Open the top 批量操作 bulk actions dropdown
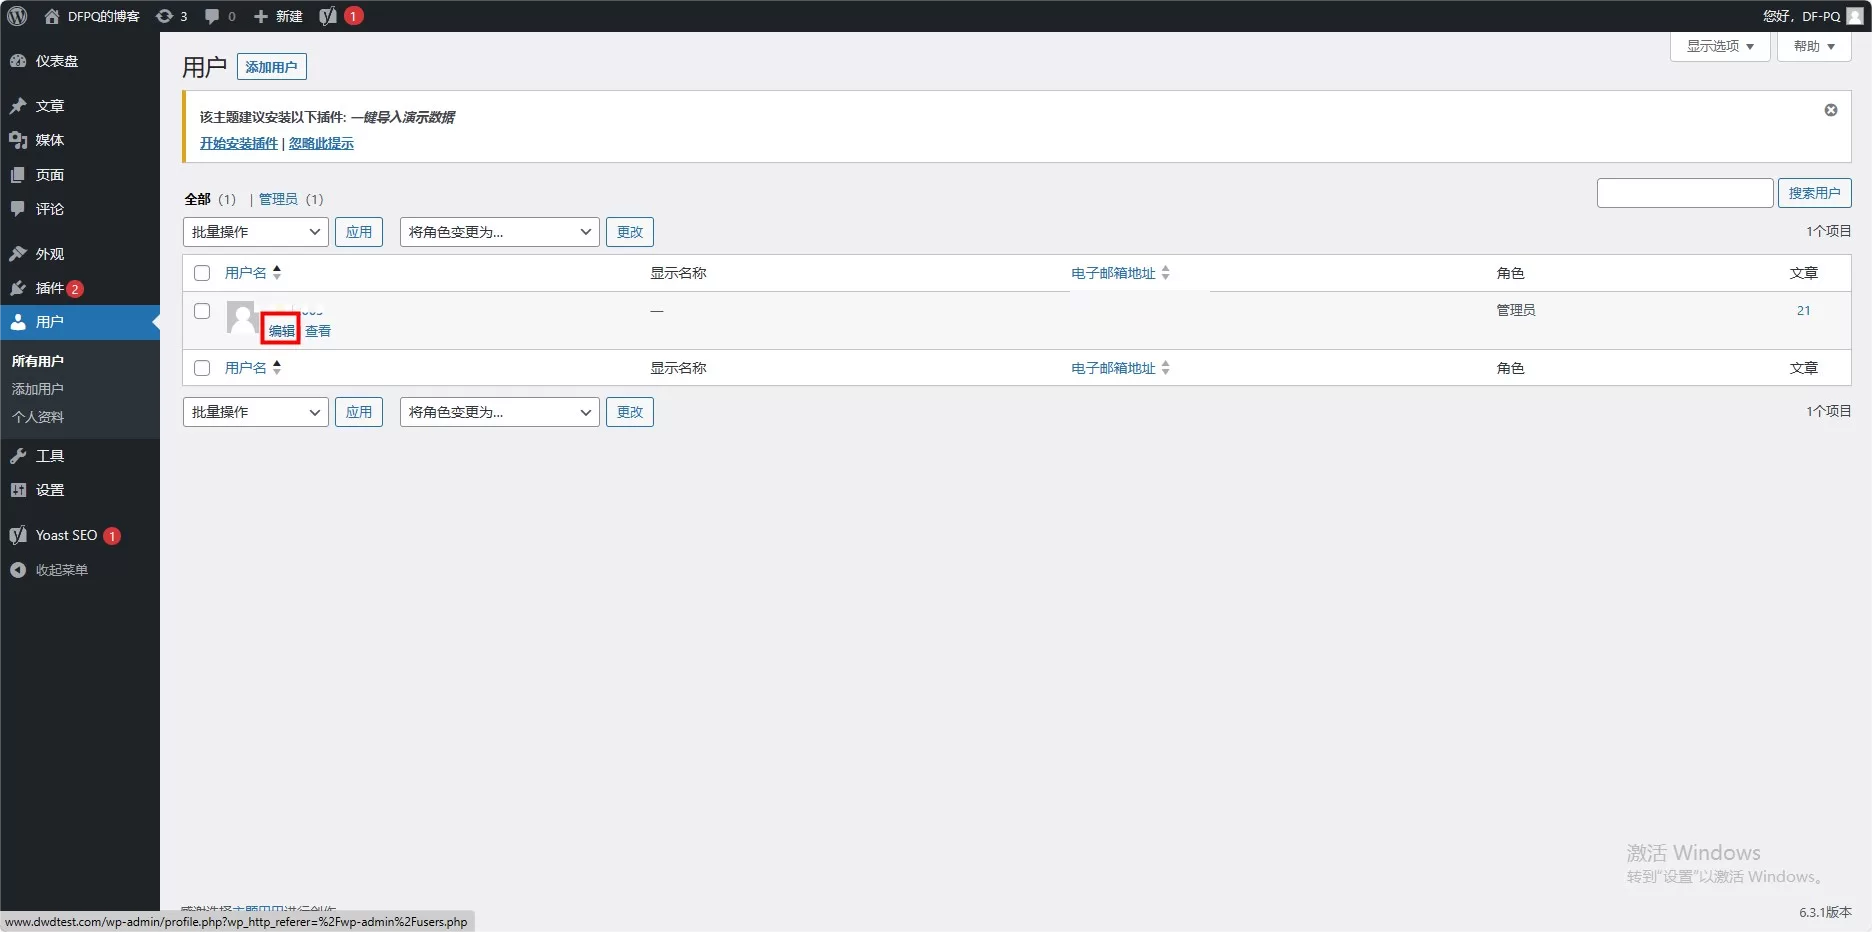1872x932 pixels. click(255, 232)
